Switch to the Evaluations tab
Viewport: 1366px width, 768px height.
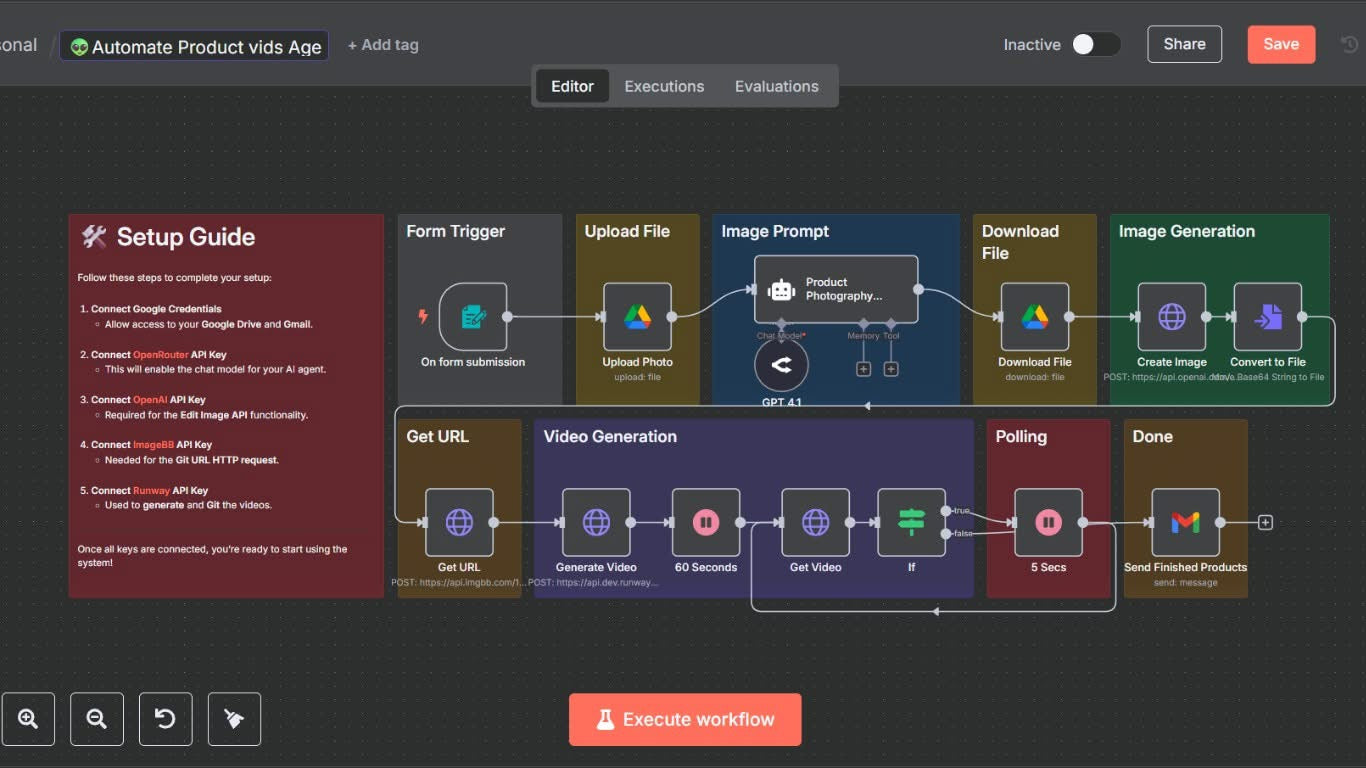click(x=777, y=86)
